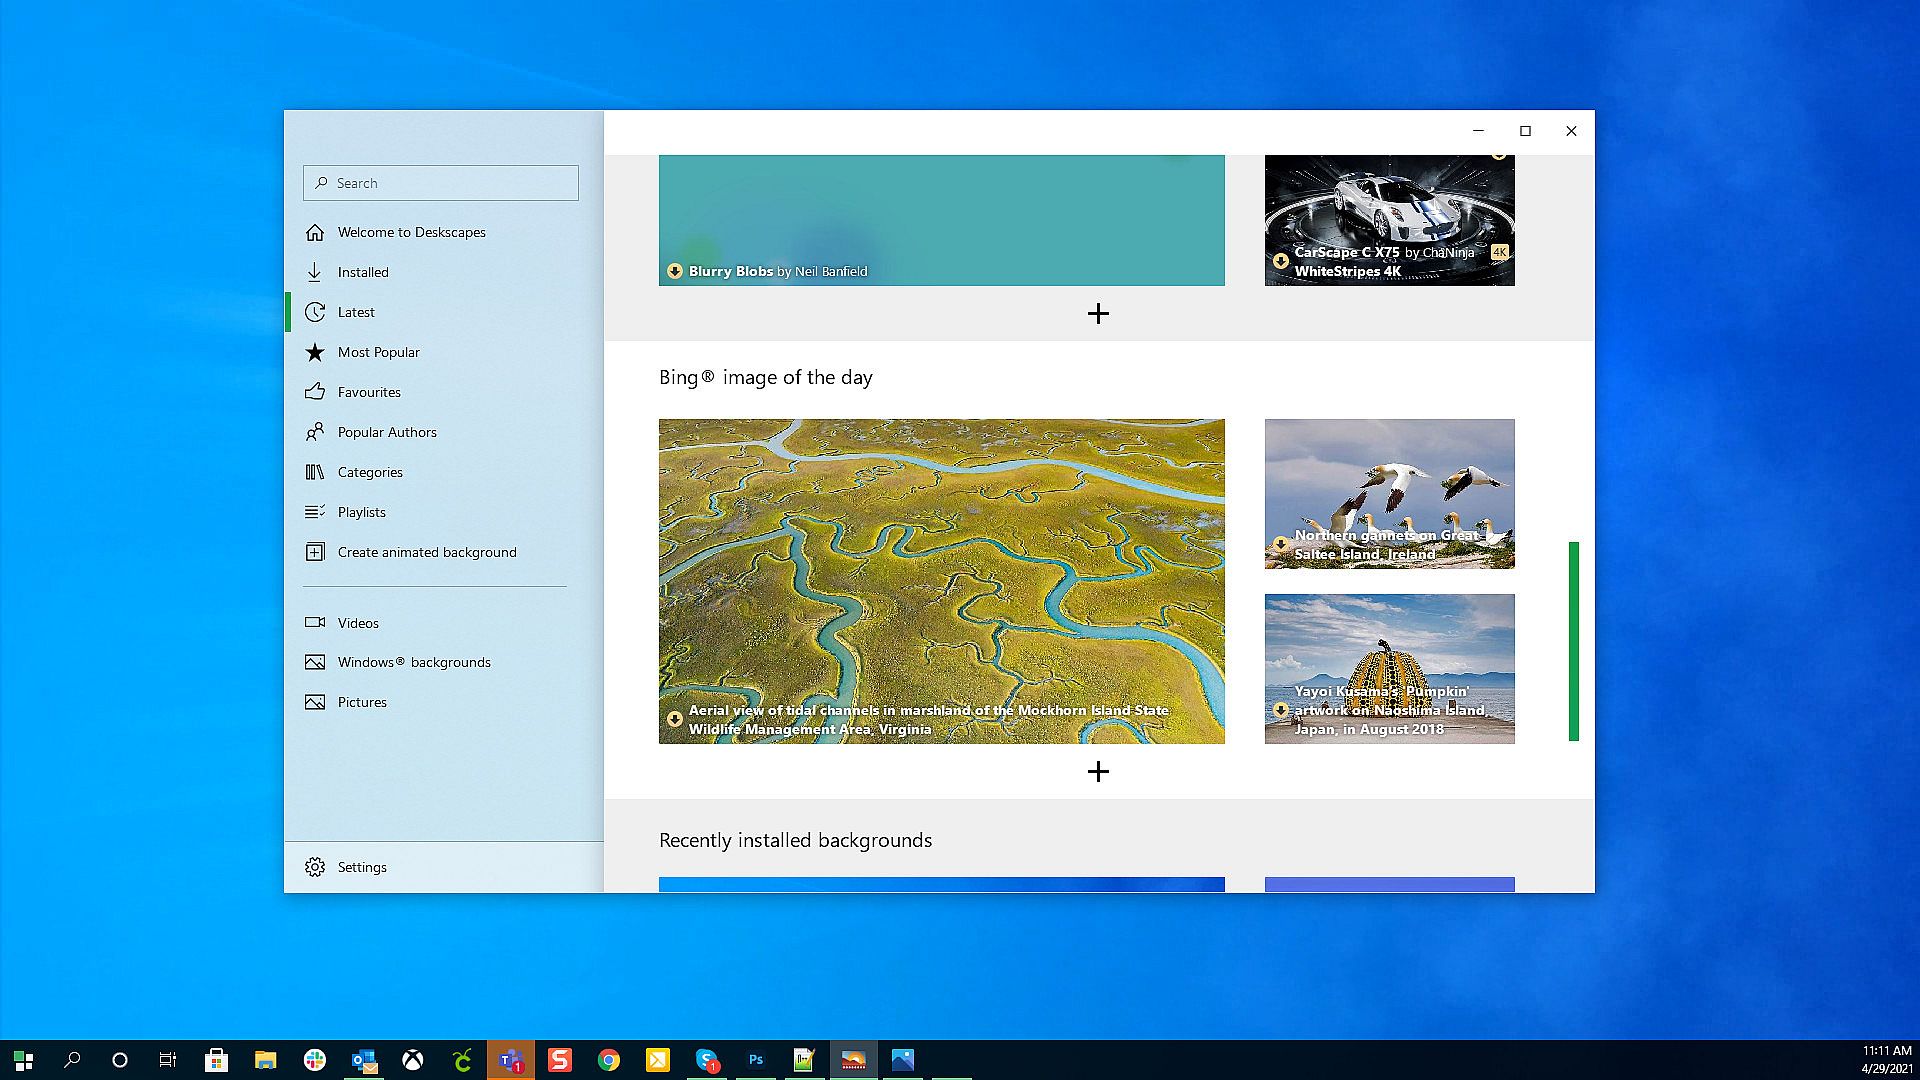Image resolution: width=1920 pixels, height=1080 pixels.
Task: Open Photoshop from the taskbar
Action: (756, 1060)
